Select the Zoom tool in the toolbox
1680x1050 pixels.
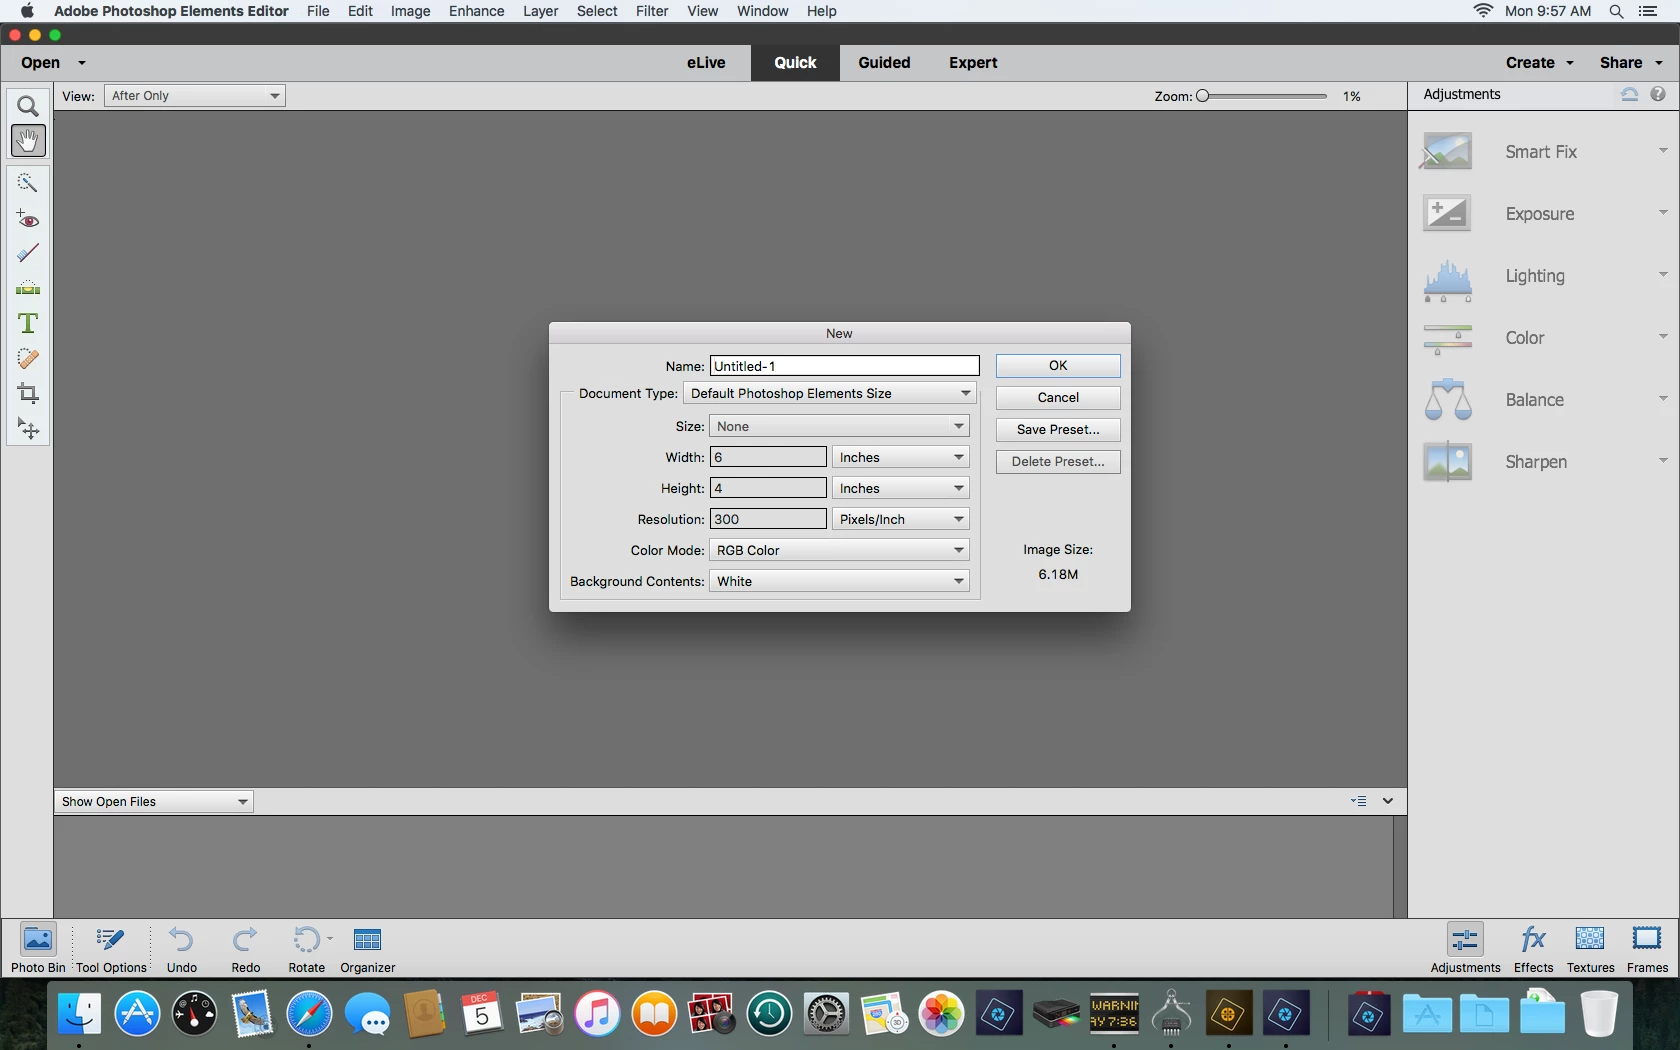coord(28,106)
